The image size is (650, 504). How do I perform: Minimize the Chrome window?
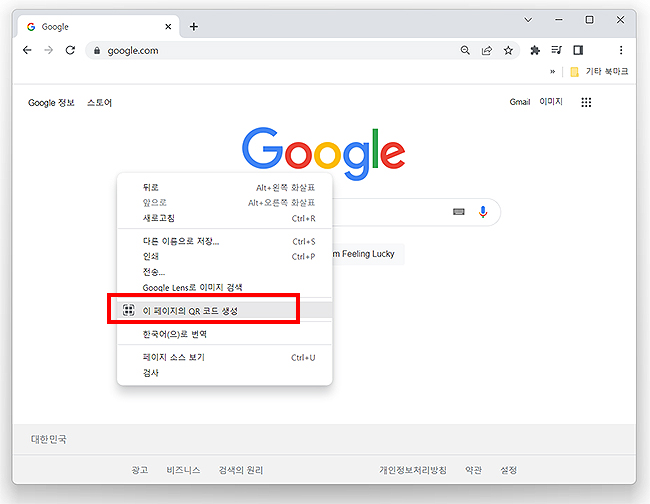click(x=559, y=19)
